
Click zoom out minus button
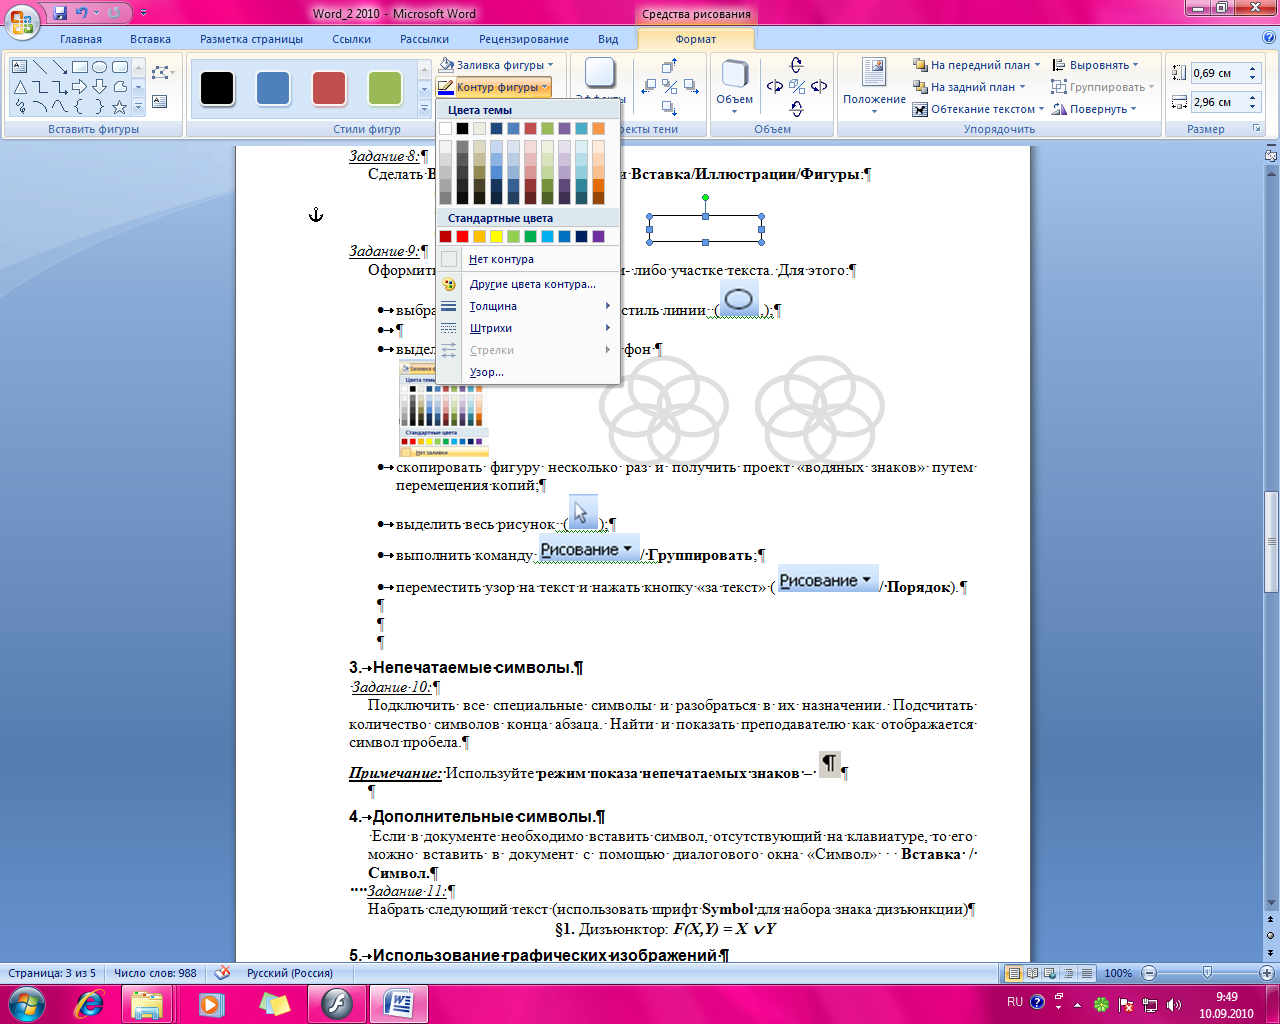pyautogui.click(x=1149, y=973)
